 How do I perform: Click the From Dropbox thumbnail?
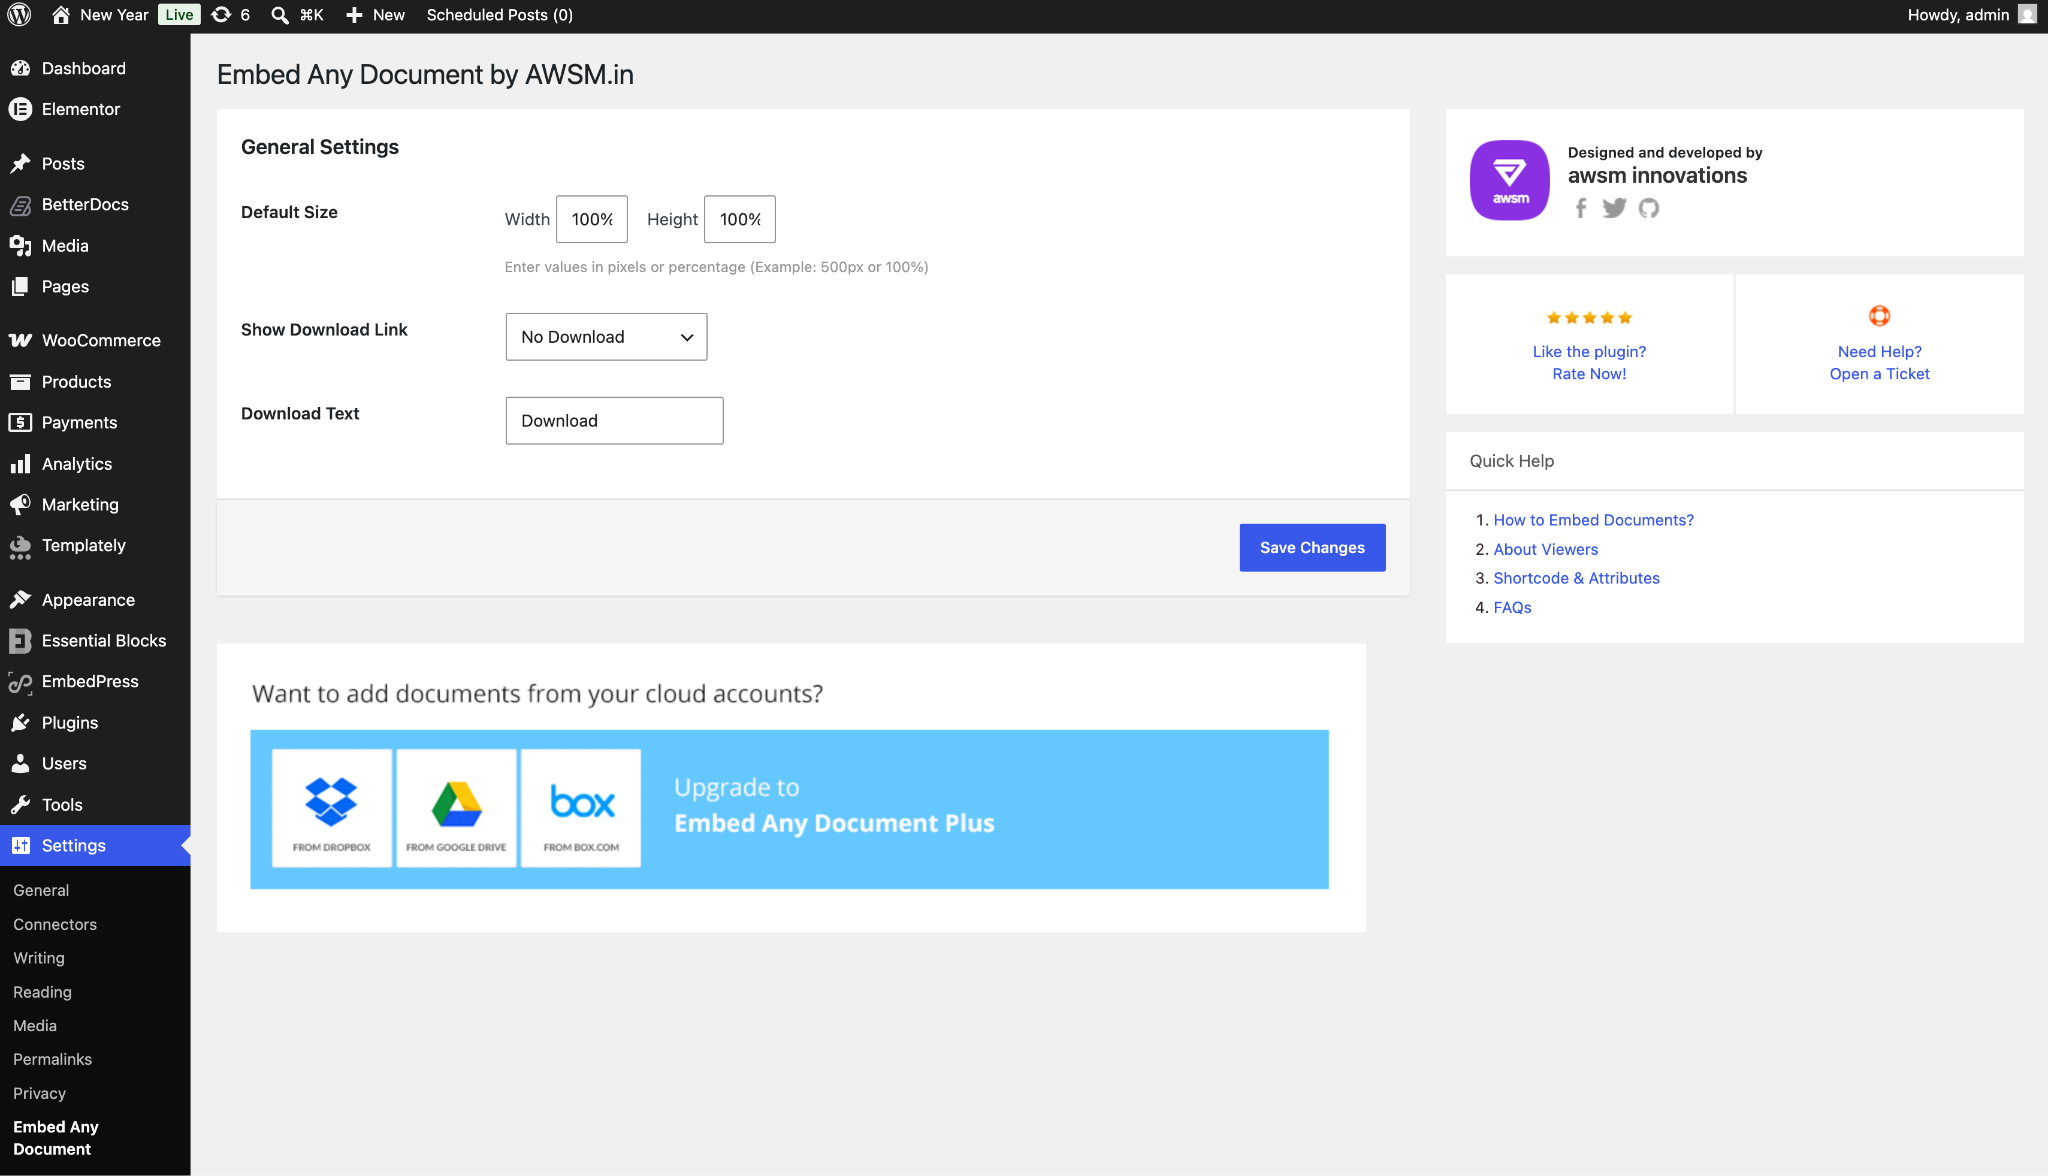pos(332,808)
